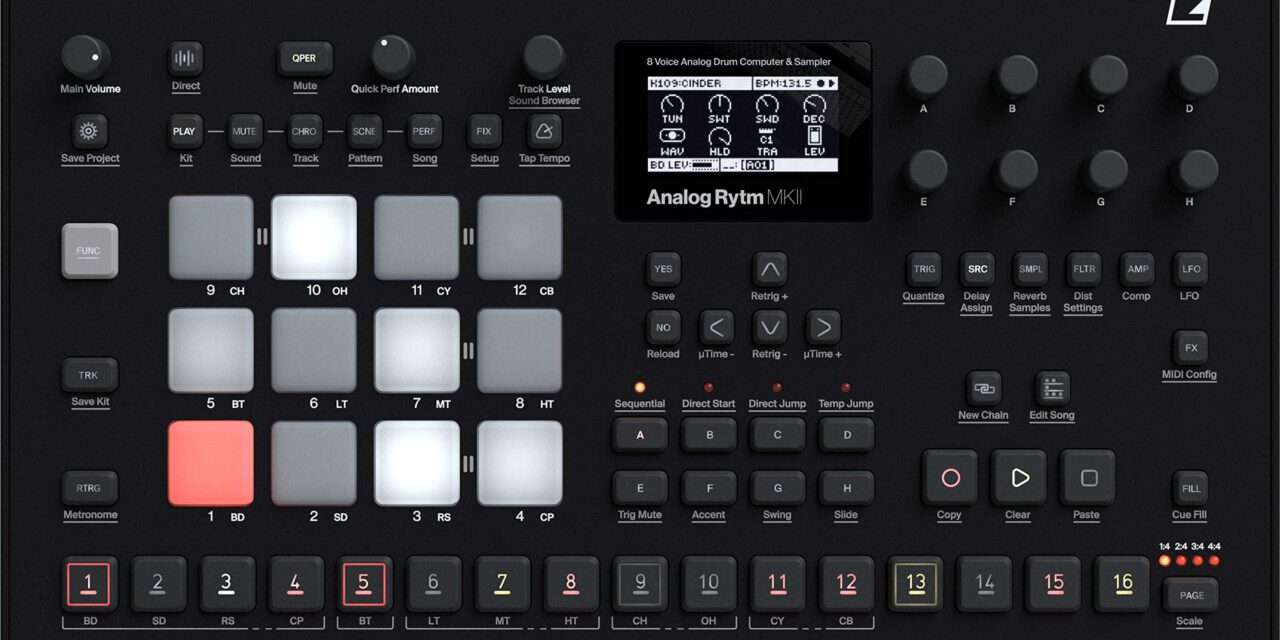Select bank C Direct Jump button

point(777,435)
